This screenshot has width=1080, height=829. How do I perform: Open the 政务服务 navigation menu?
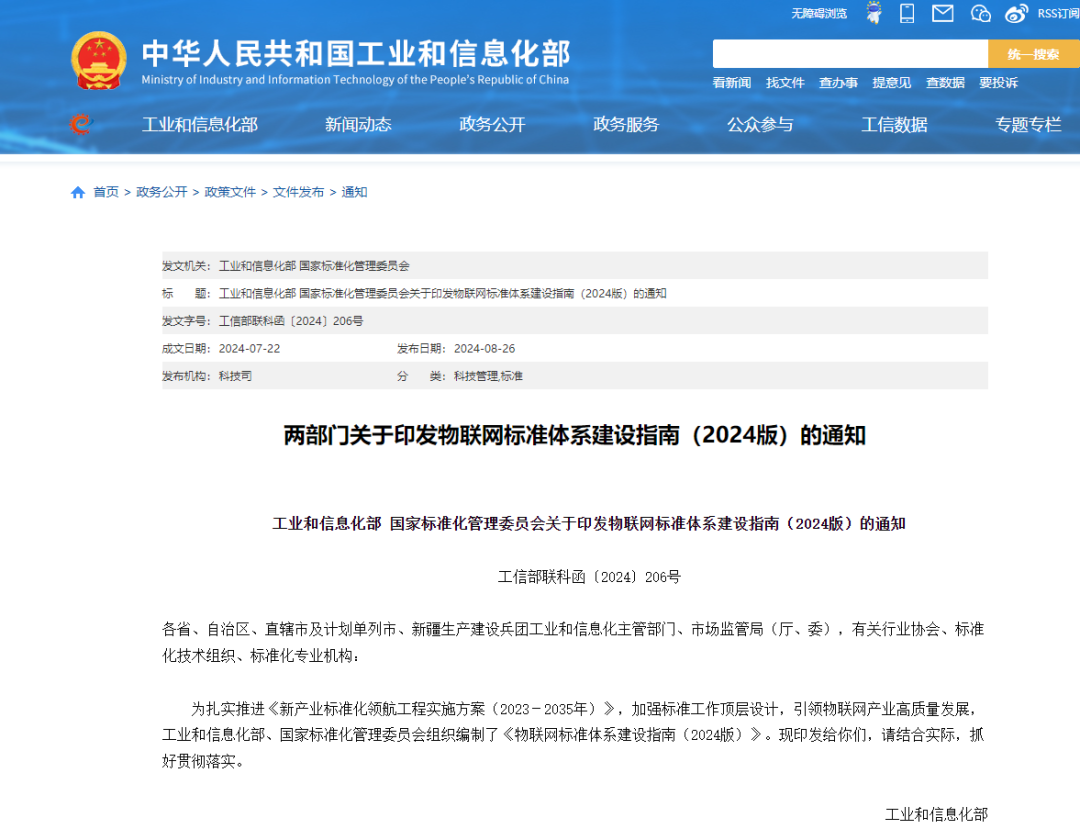tap(626, 124)
